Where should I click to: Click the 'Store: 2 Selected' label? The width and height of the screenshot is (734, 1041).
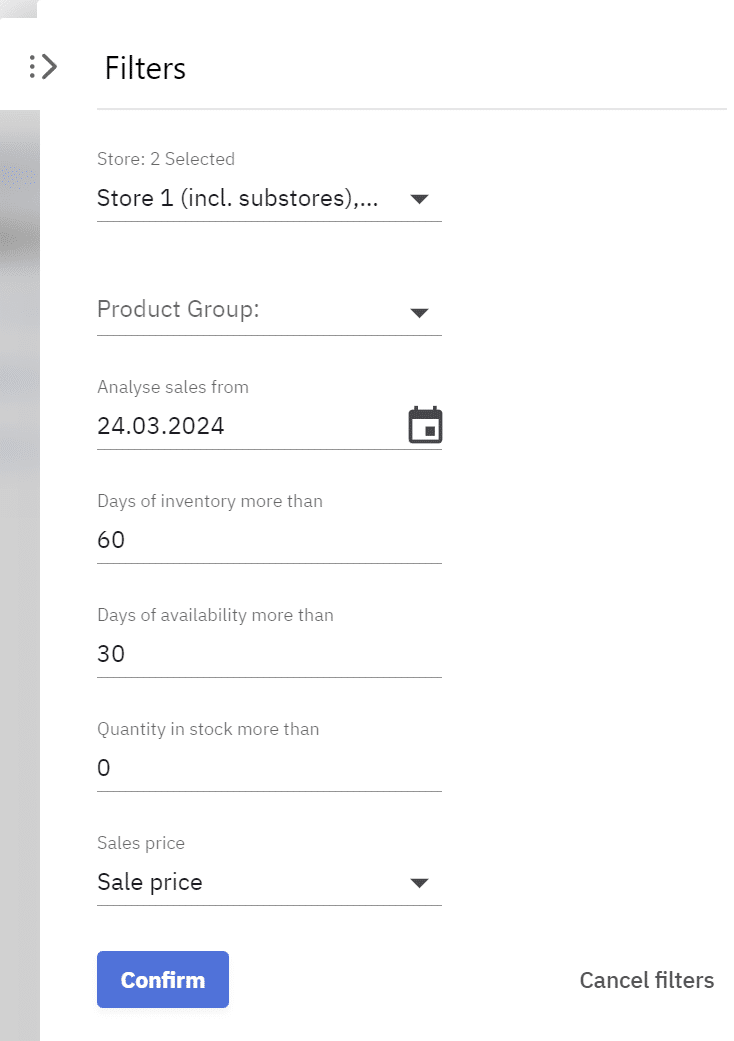(x=166, y=159)
